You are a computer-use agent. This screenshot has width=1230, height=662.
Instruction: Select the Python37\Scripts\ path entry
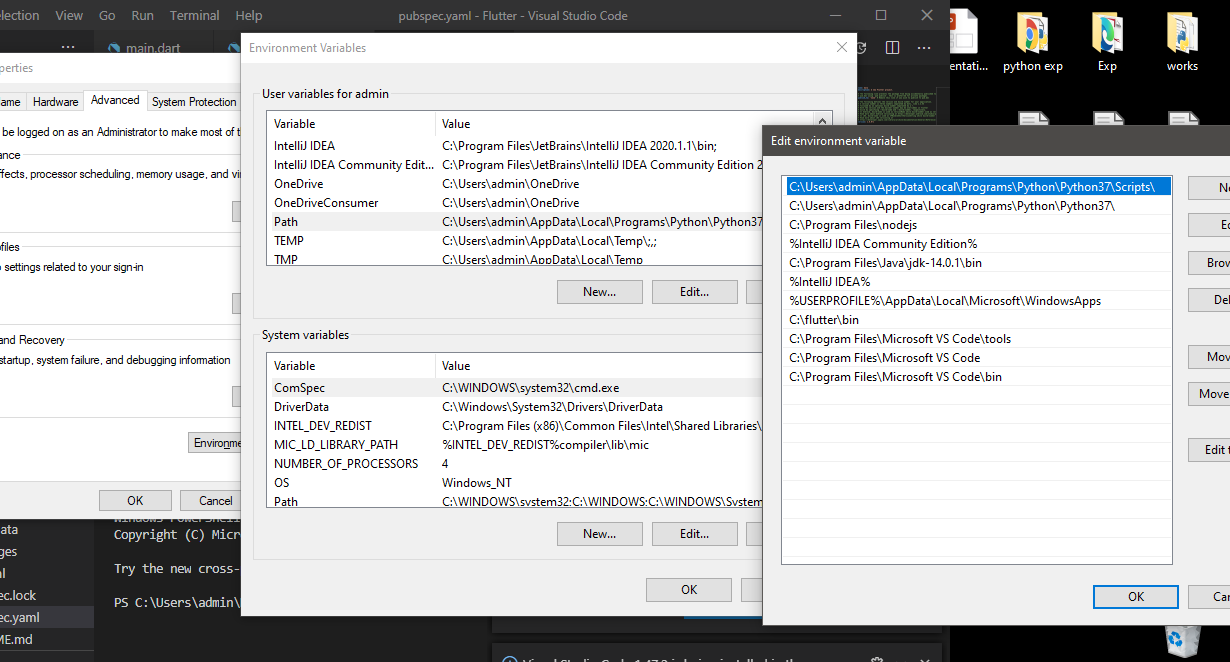click(x=978, y=187)
